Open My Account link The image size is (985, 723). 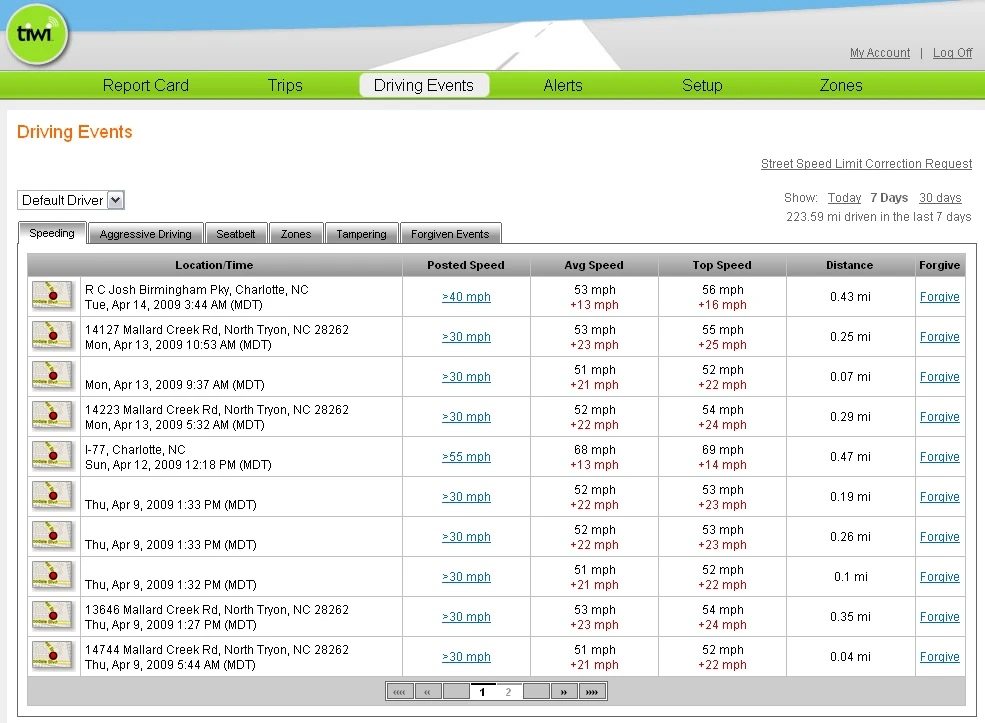880,53
